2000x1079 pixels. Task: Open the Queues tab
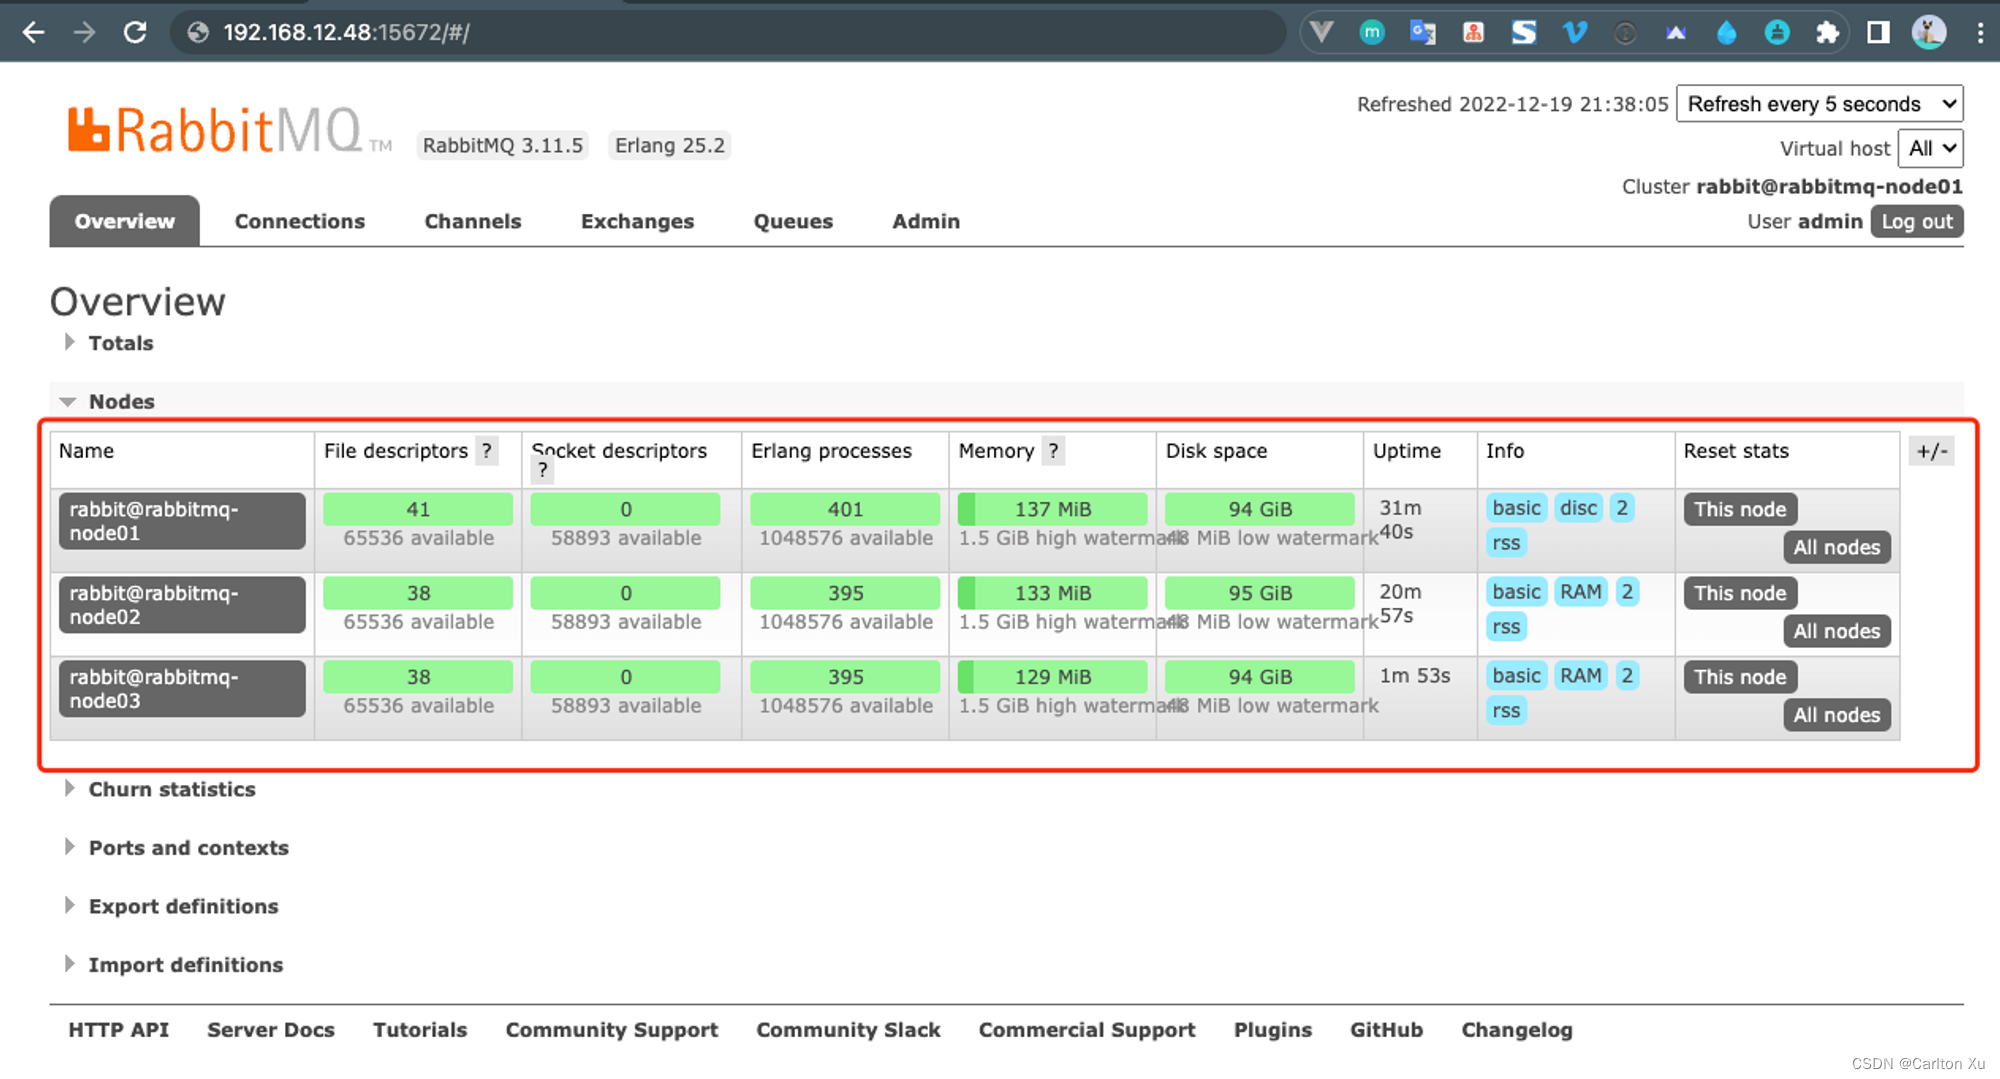pyautogui.click(x=793, y=221)
